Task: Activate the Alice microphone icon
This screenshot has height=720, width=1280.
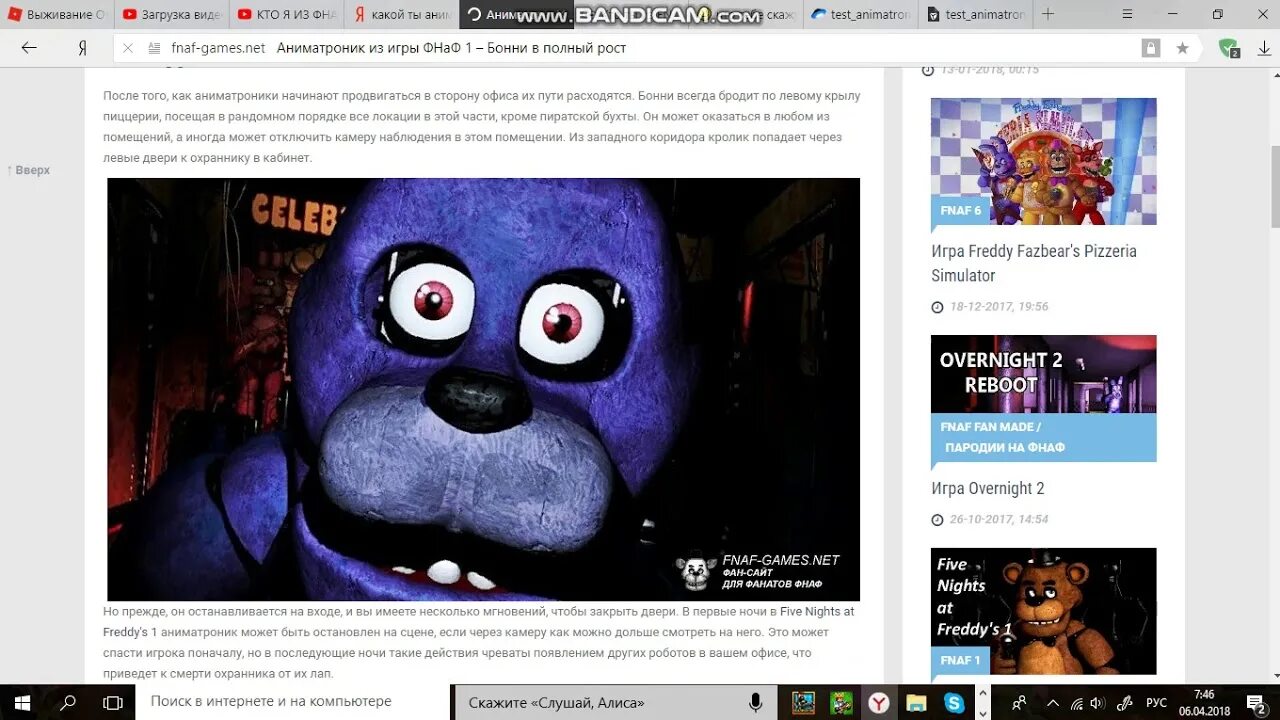Action: coord(756,703)
